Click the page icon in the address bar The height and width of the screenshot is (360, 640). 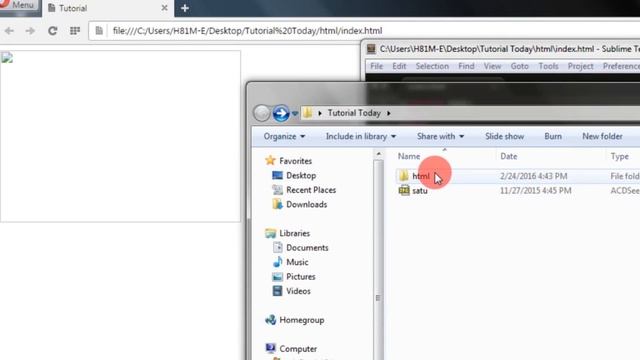tap(99, 31)
